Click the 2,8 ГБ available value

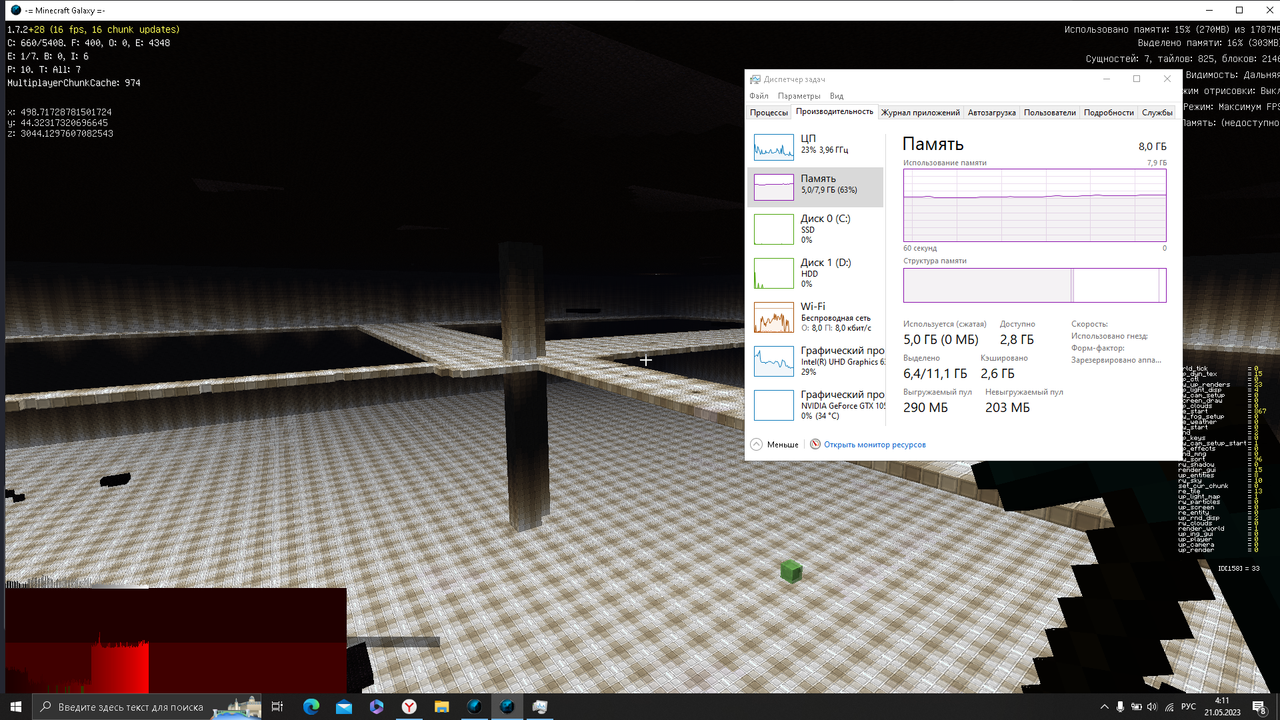[x=1015, y=340]
